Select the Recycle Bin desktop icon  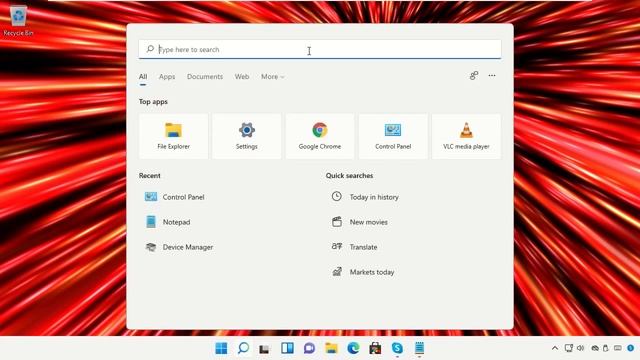click(18, 21)
